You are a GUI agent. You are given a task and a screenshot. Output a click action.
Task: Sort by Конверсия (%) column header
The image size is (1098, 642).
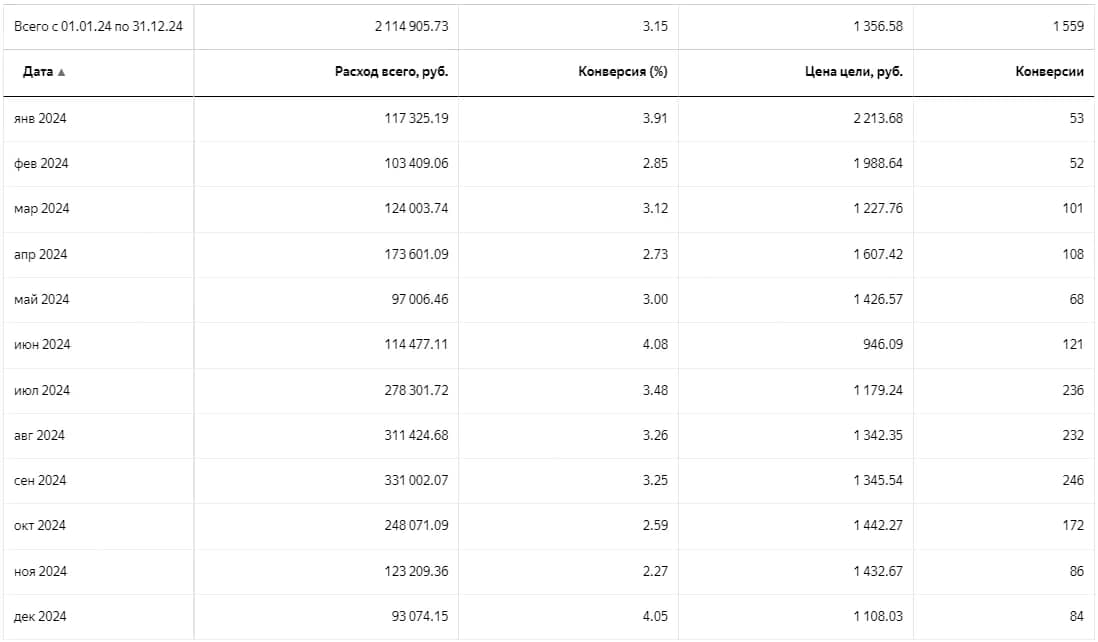pyautogui.click(x=623, y=71)
